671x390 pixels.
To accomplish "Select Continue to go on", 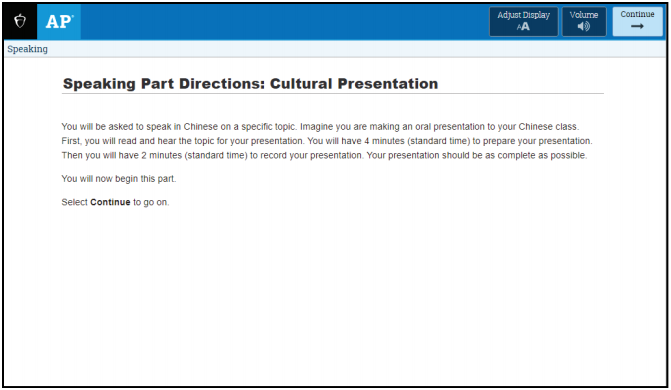I will 637,21.
